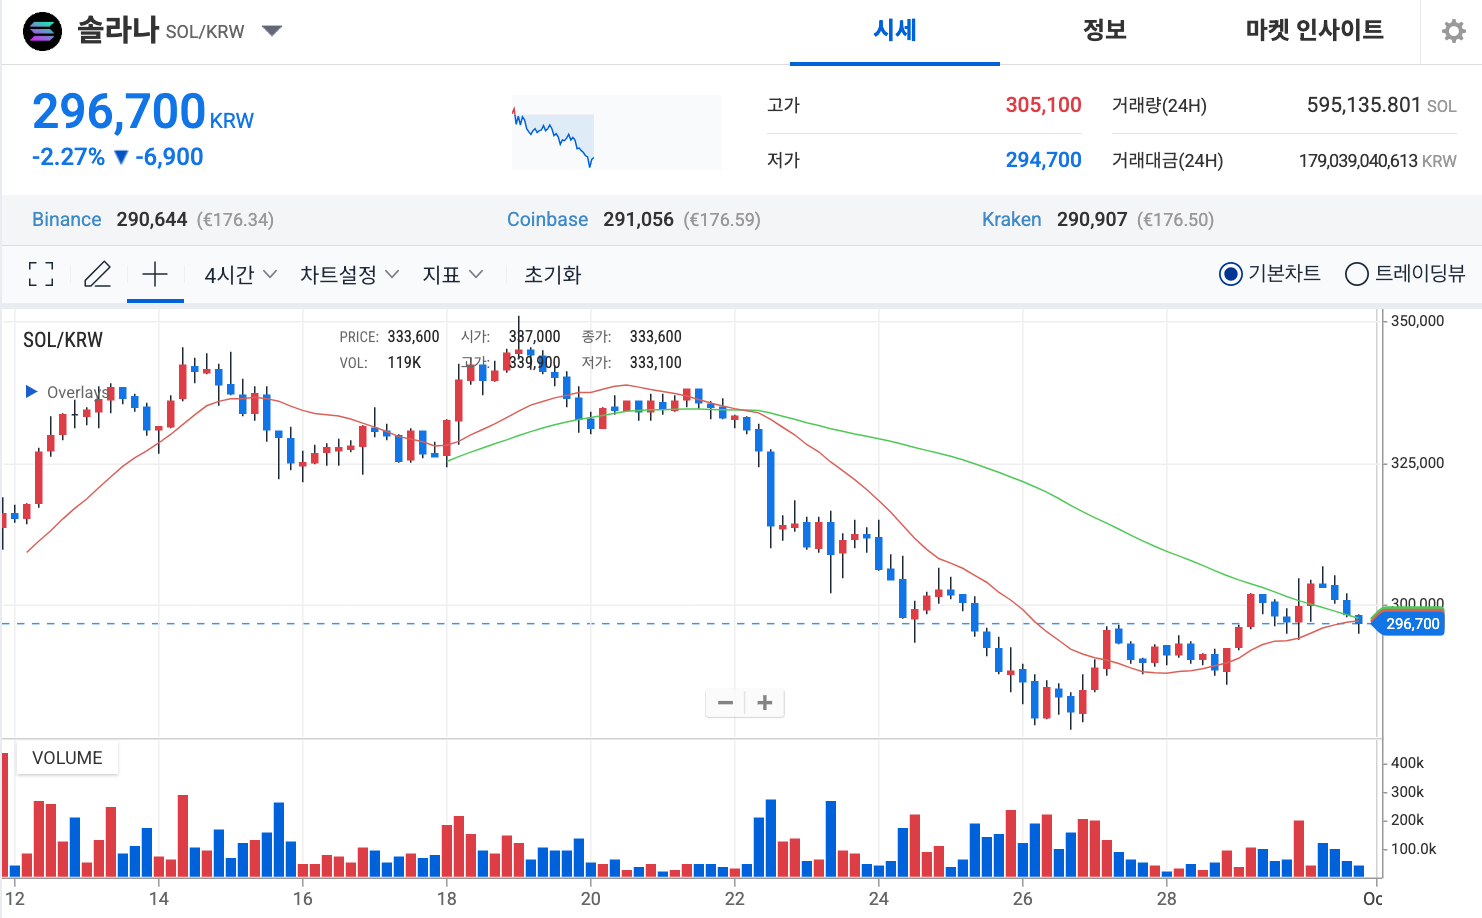Expand the SOL/KRW pair selector chevron

pyautogui.click(x=271, y=31)
